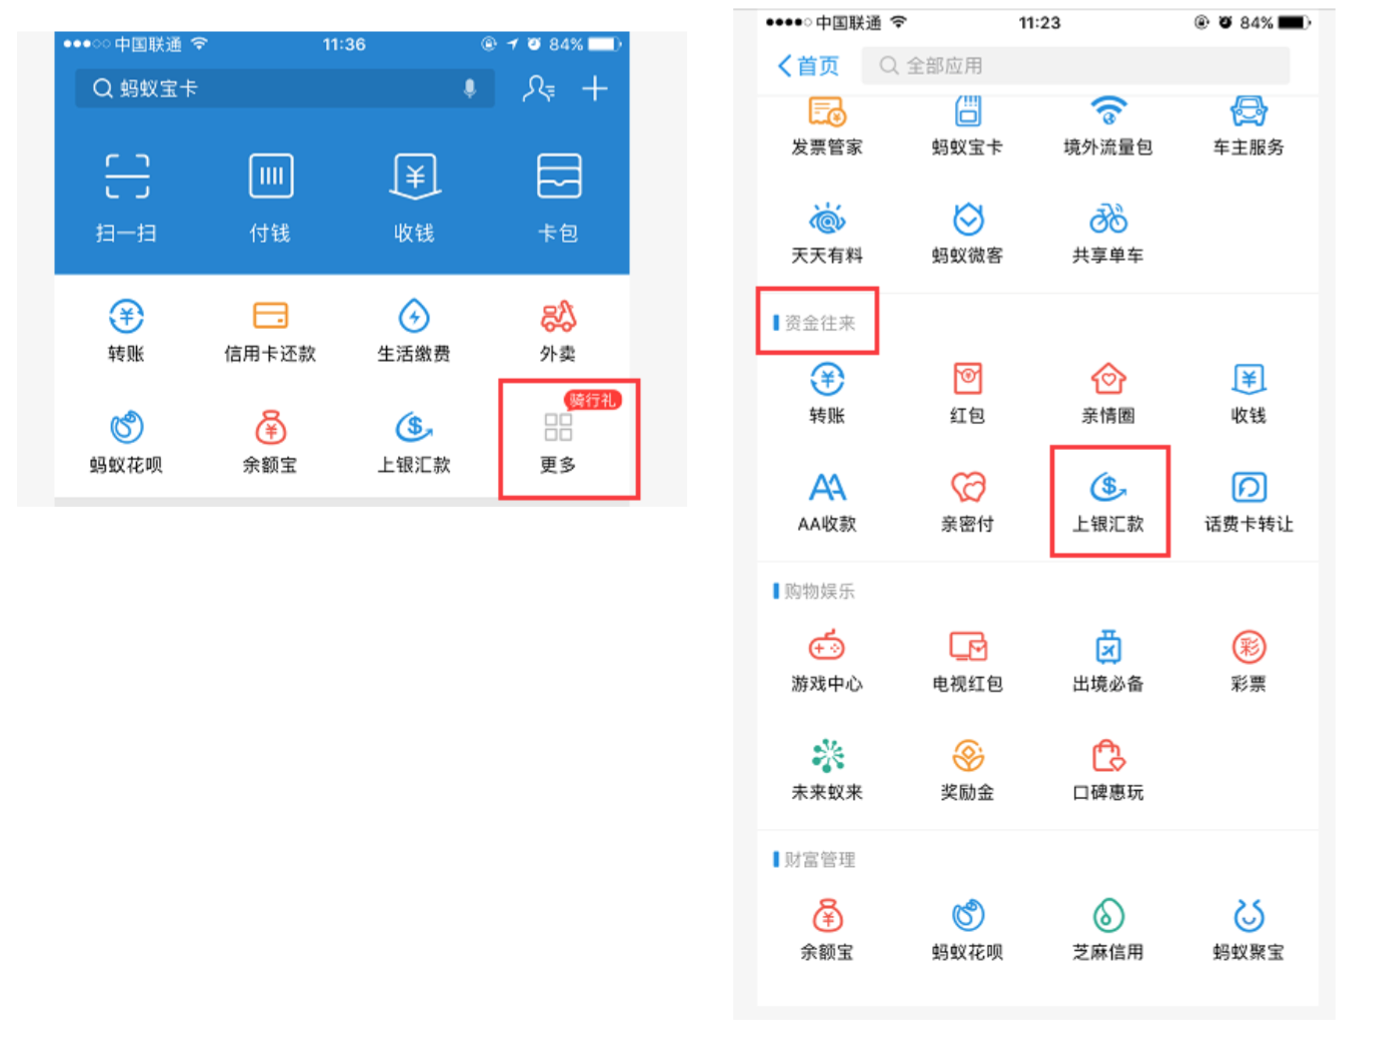
Task: Tap the plus icon in the home header
Action: click(x=595, y=89)
